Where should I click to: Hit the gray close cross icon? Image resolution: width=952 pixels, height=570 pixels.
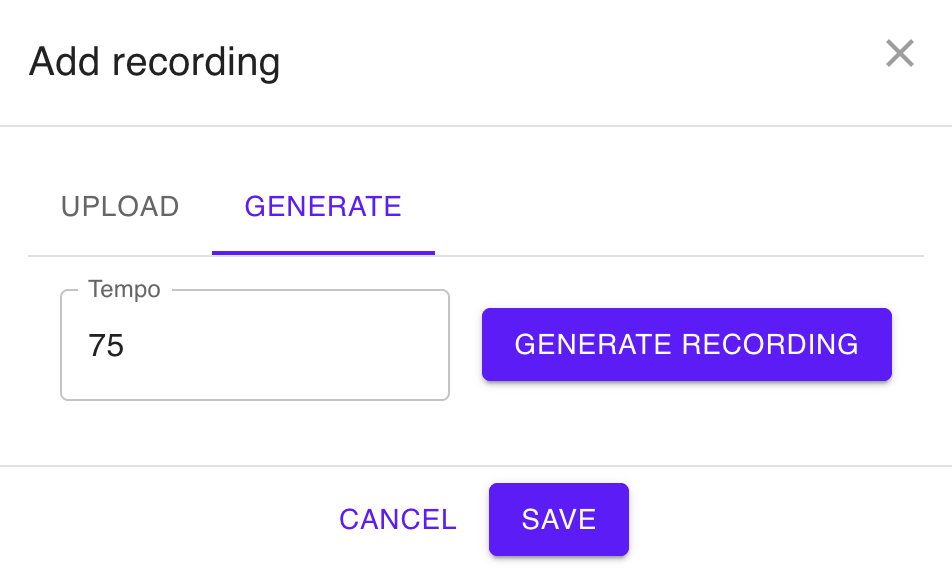click(899, 53)
